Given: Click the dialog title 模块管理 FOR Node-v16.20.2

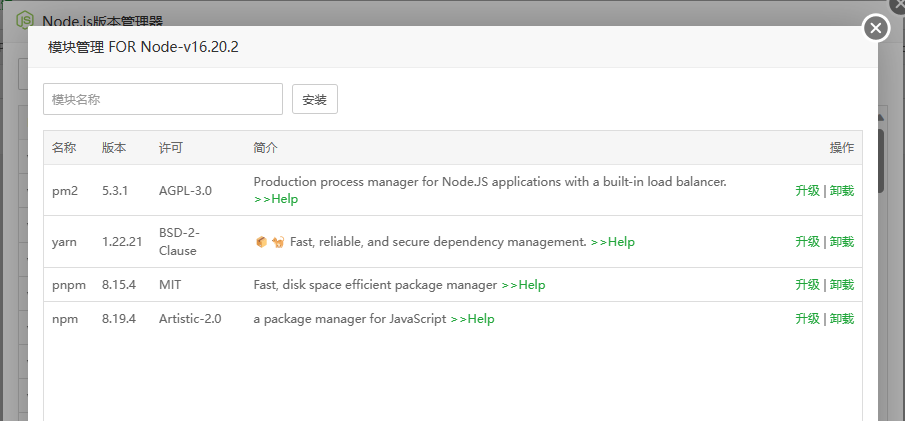Looking at the screenshot, I should (x=143, y=47).
